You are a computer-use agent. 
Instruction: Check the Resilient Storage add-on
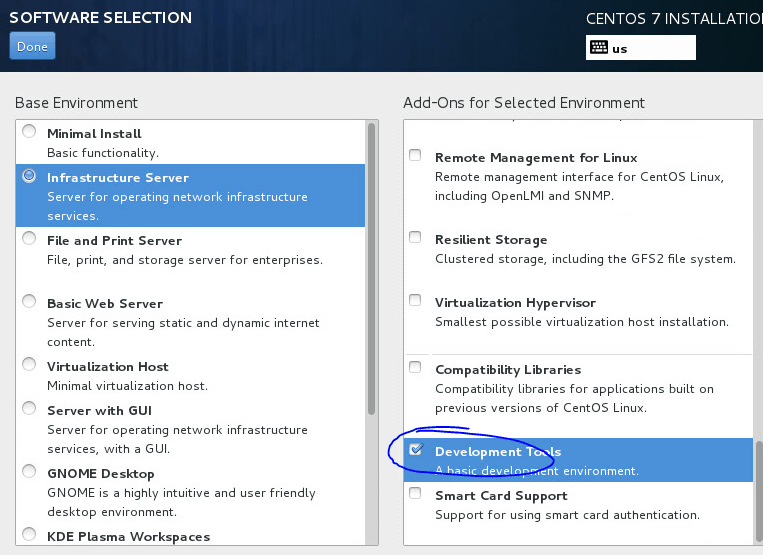point(415,237)
